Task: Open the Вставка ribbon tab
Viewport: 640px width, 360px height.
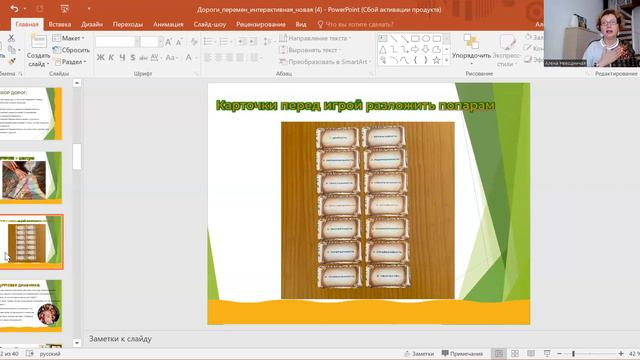Action: pyautogui.click(x=60, y=24)
